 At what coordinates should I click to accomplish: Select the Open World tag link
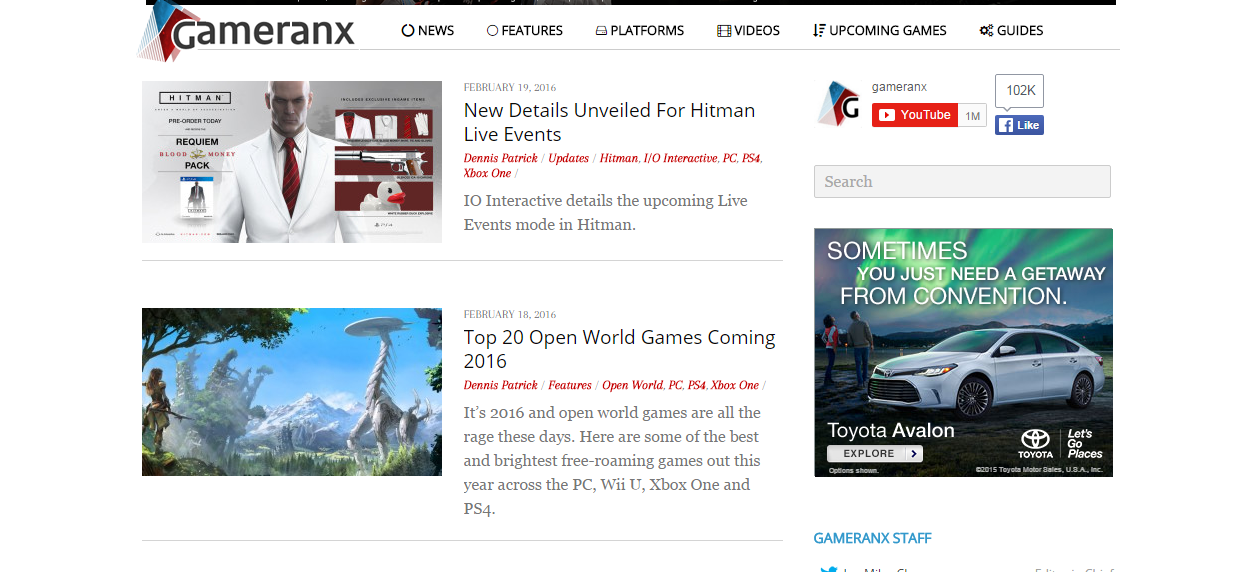point(632,385)
